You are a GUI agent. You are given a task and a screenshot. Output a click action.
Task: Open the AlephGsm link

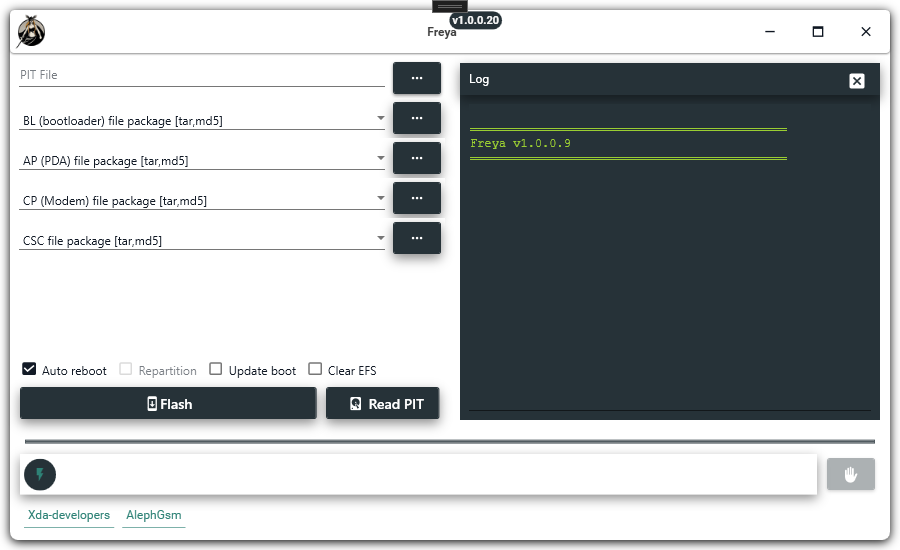[x=154, y=515]
